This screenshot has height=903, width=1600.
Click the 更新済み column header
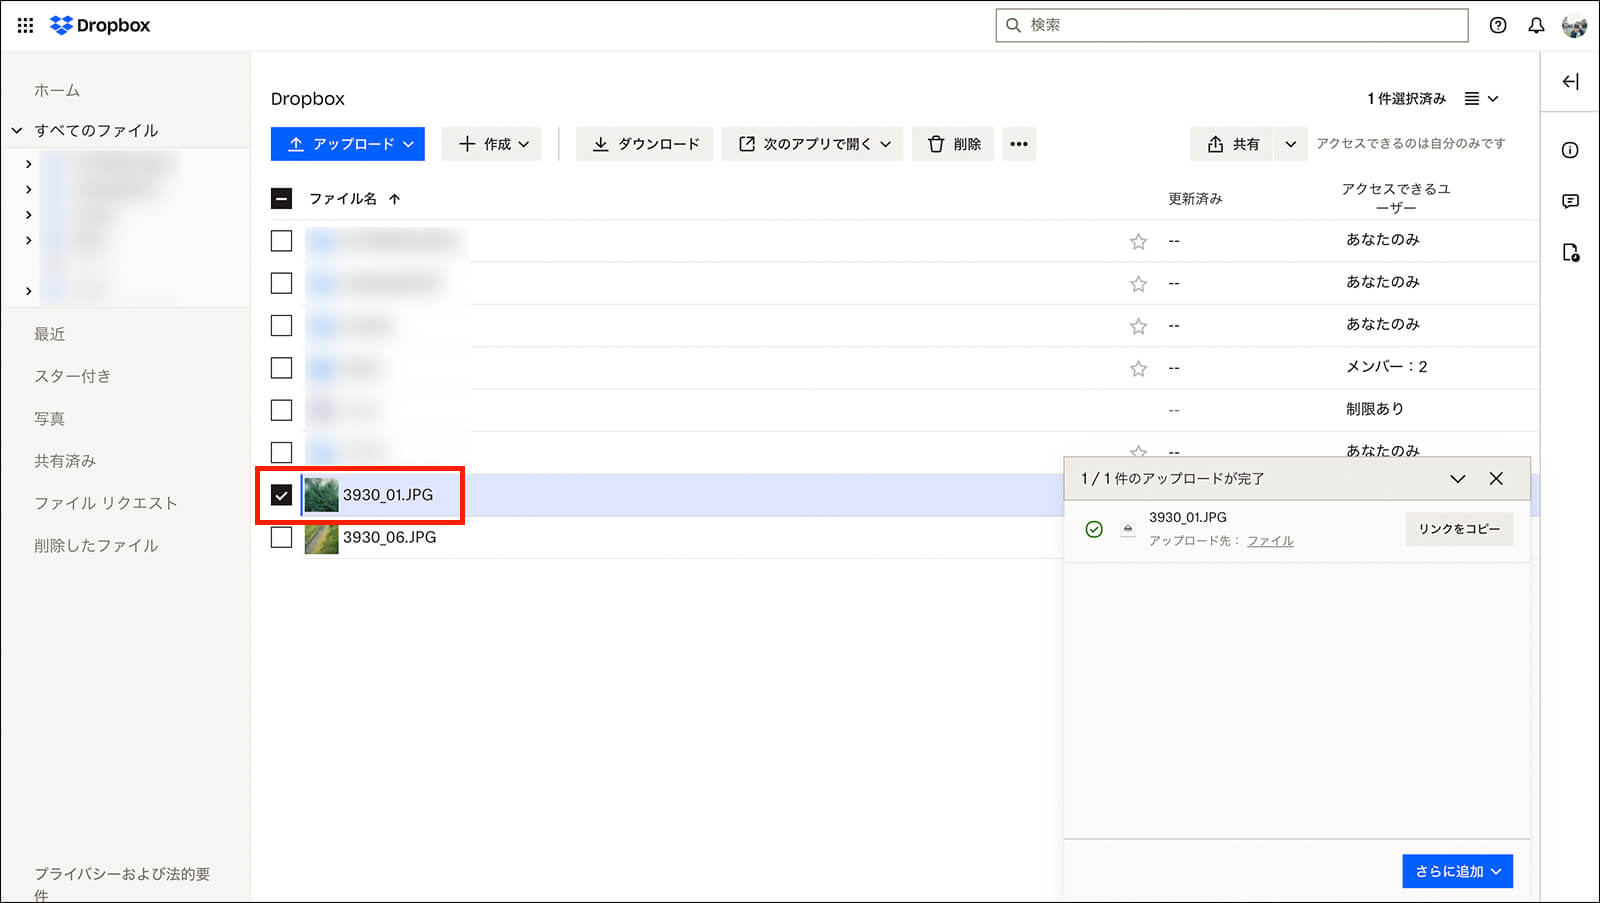1195,199
